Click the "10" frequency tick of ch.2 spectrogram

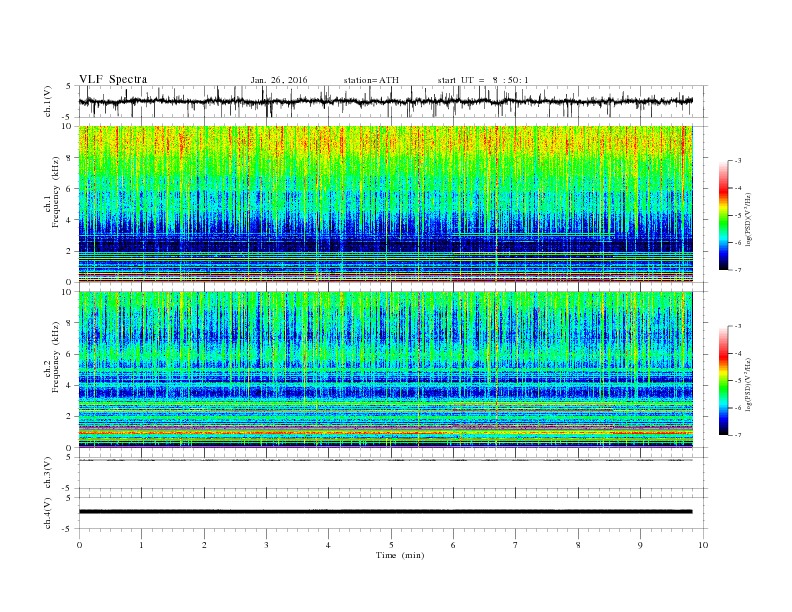pyautogui.click(x=69, y=292)
